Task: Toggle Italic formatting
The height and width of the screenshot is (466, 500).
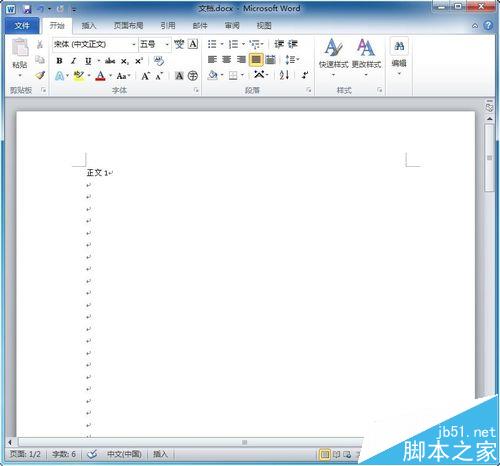Action: [x=73, y=61]
